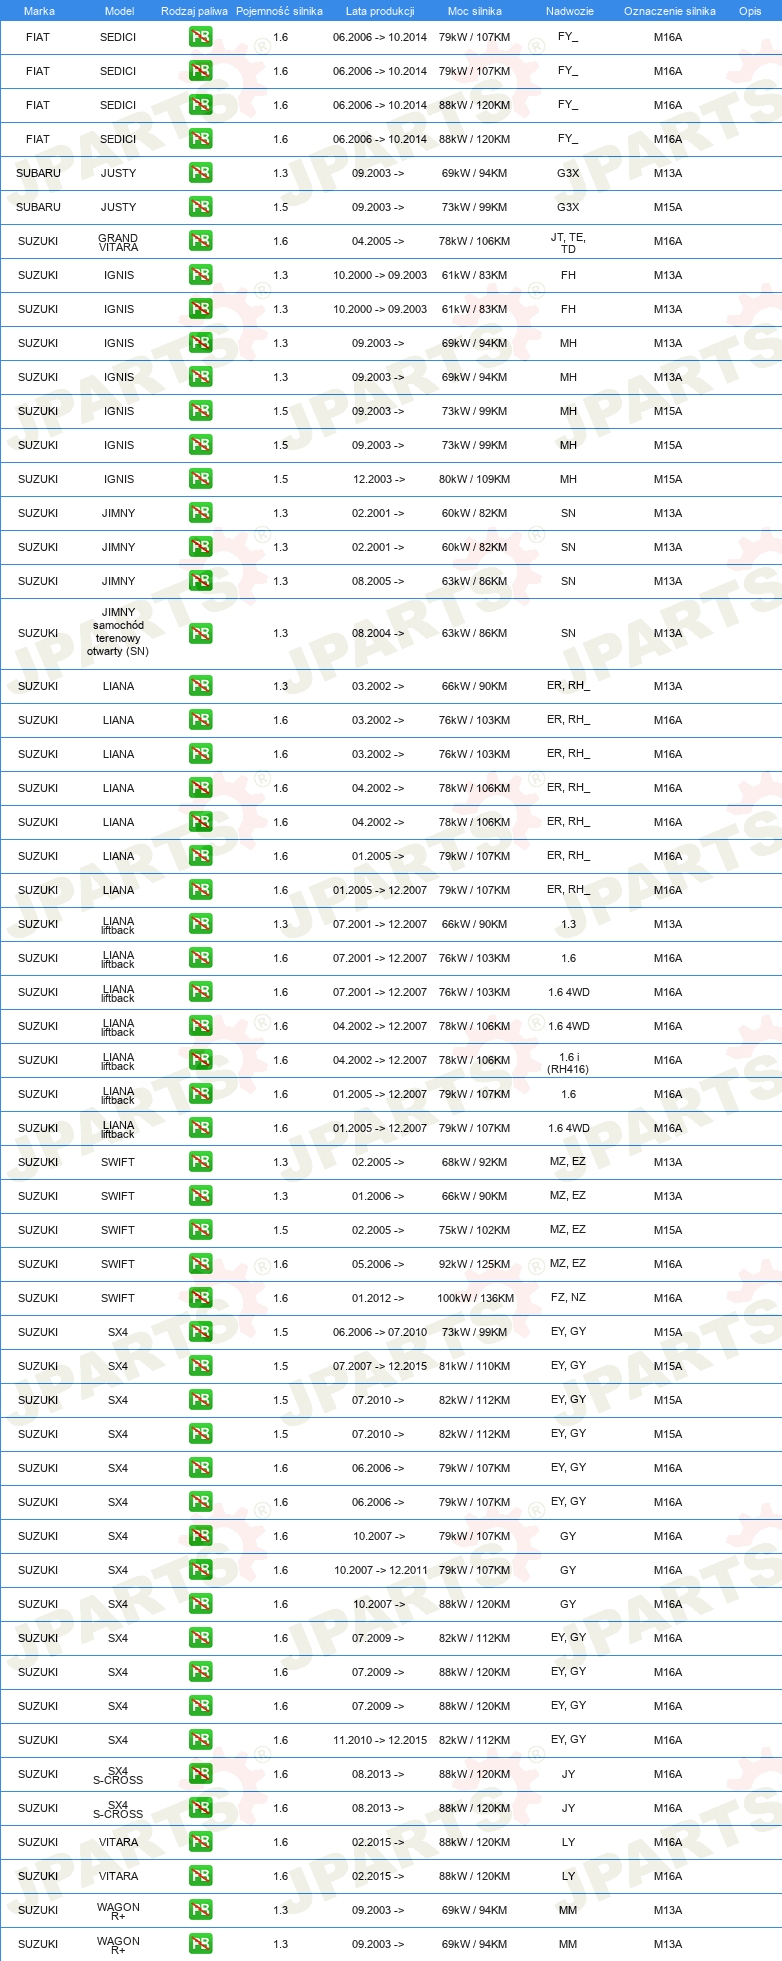
Task: Select the '01.2006 ->' production date cell
Action: (378, 1196)
